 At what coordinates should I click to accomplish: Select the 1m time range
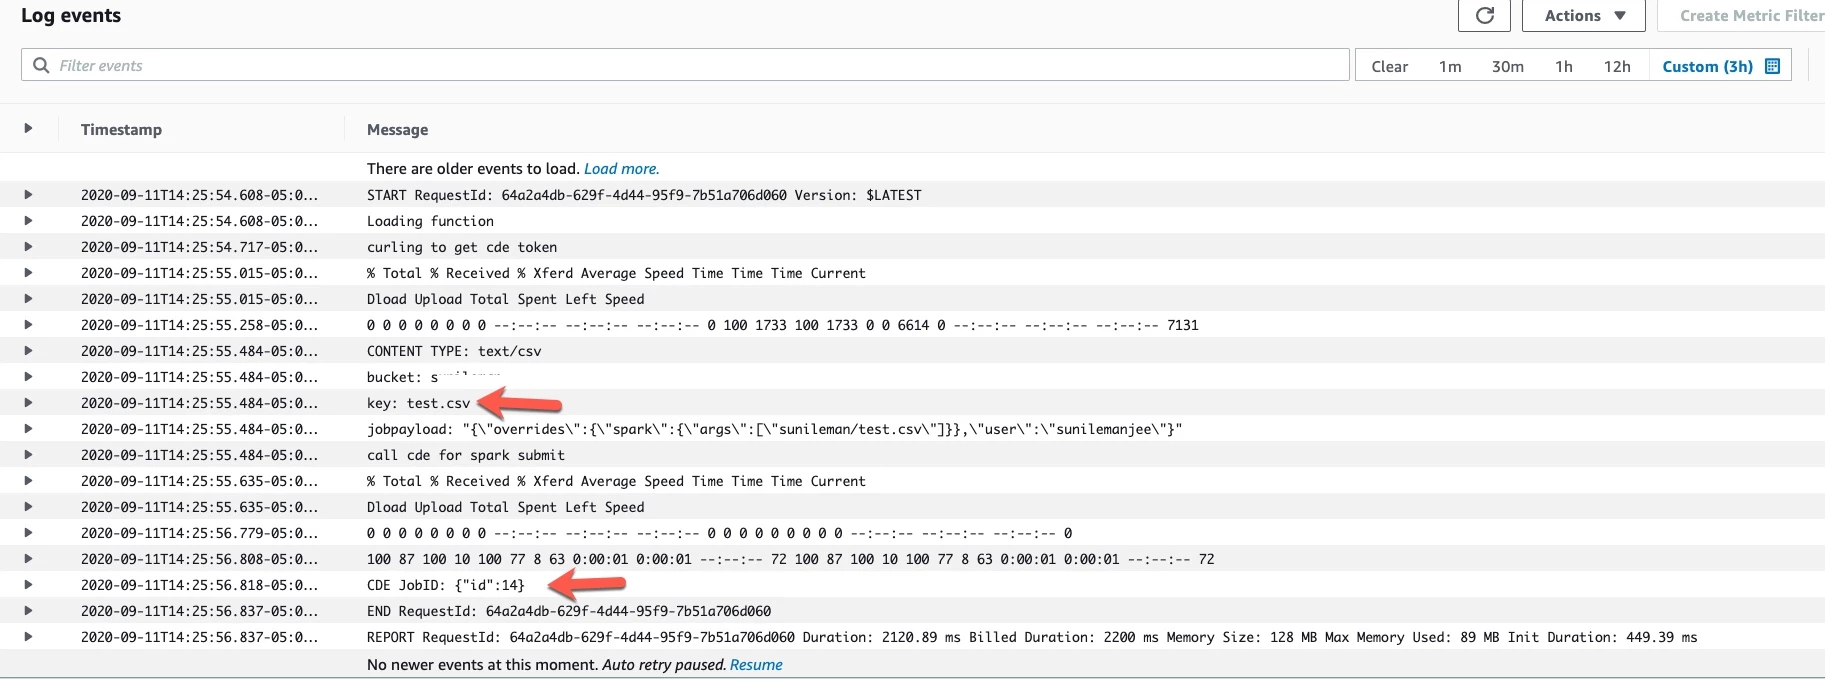1450,66
